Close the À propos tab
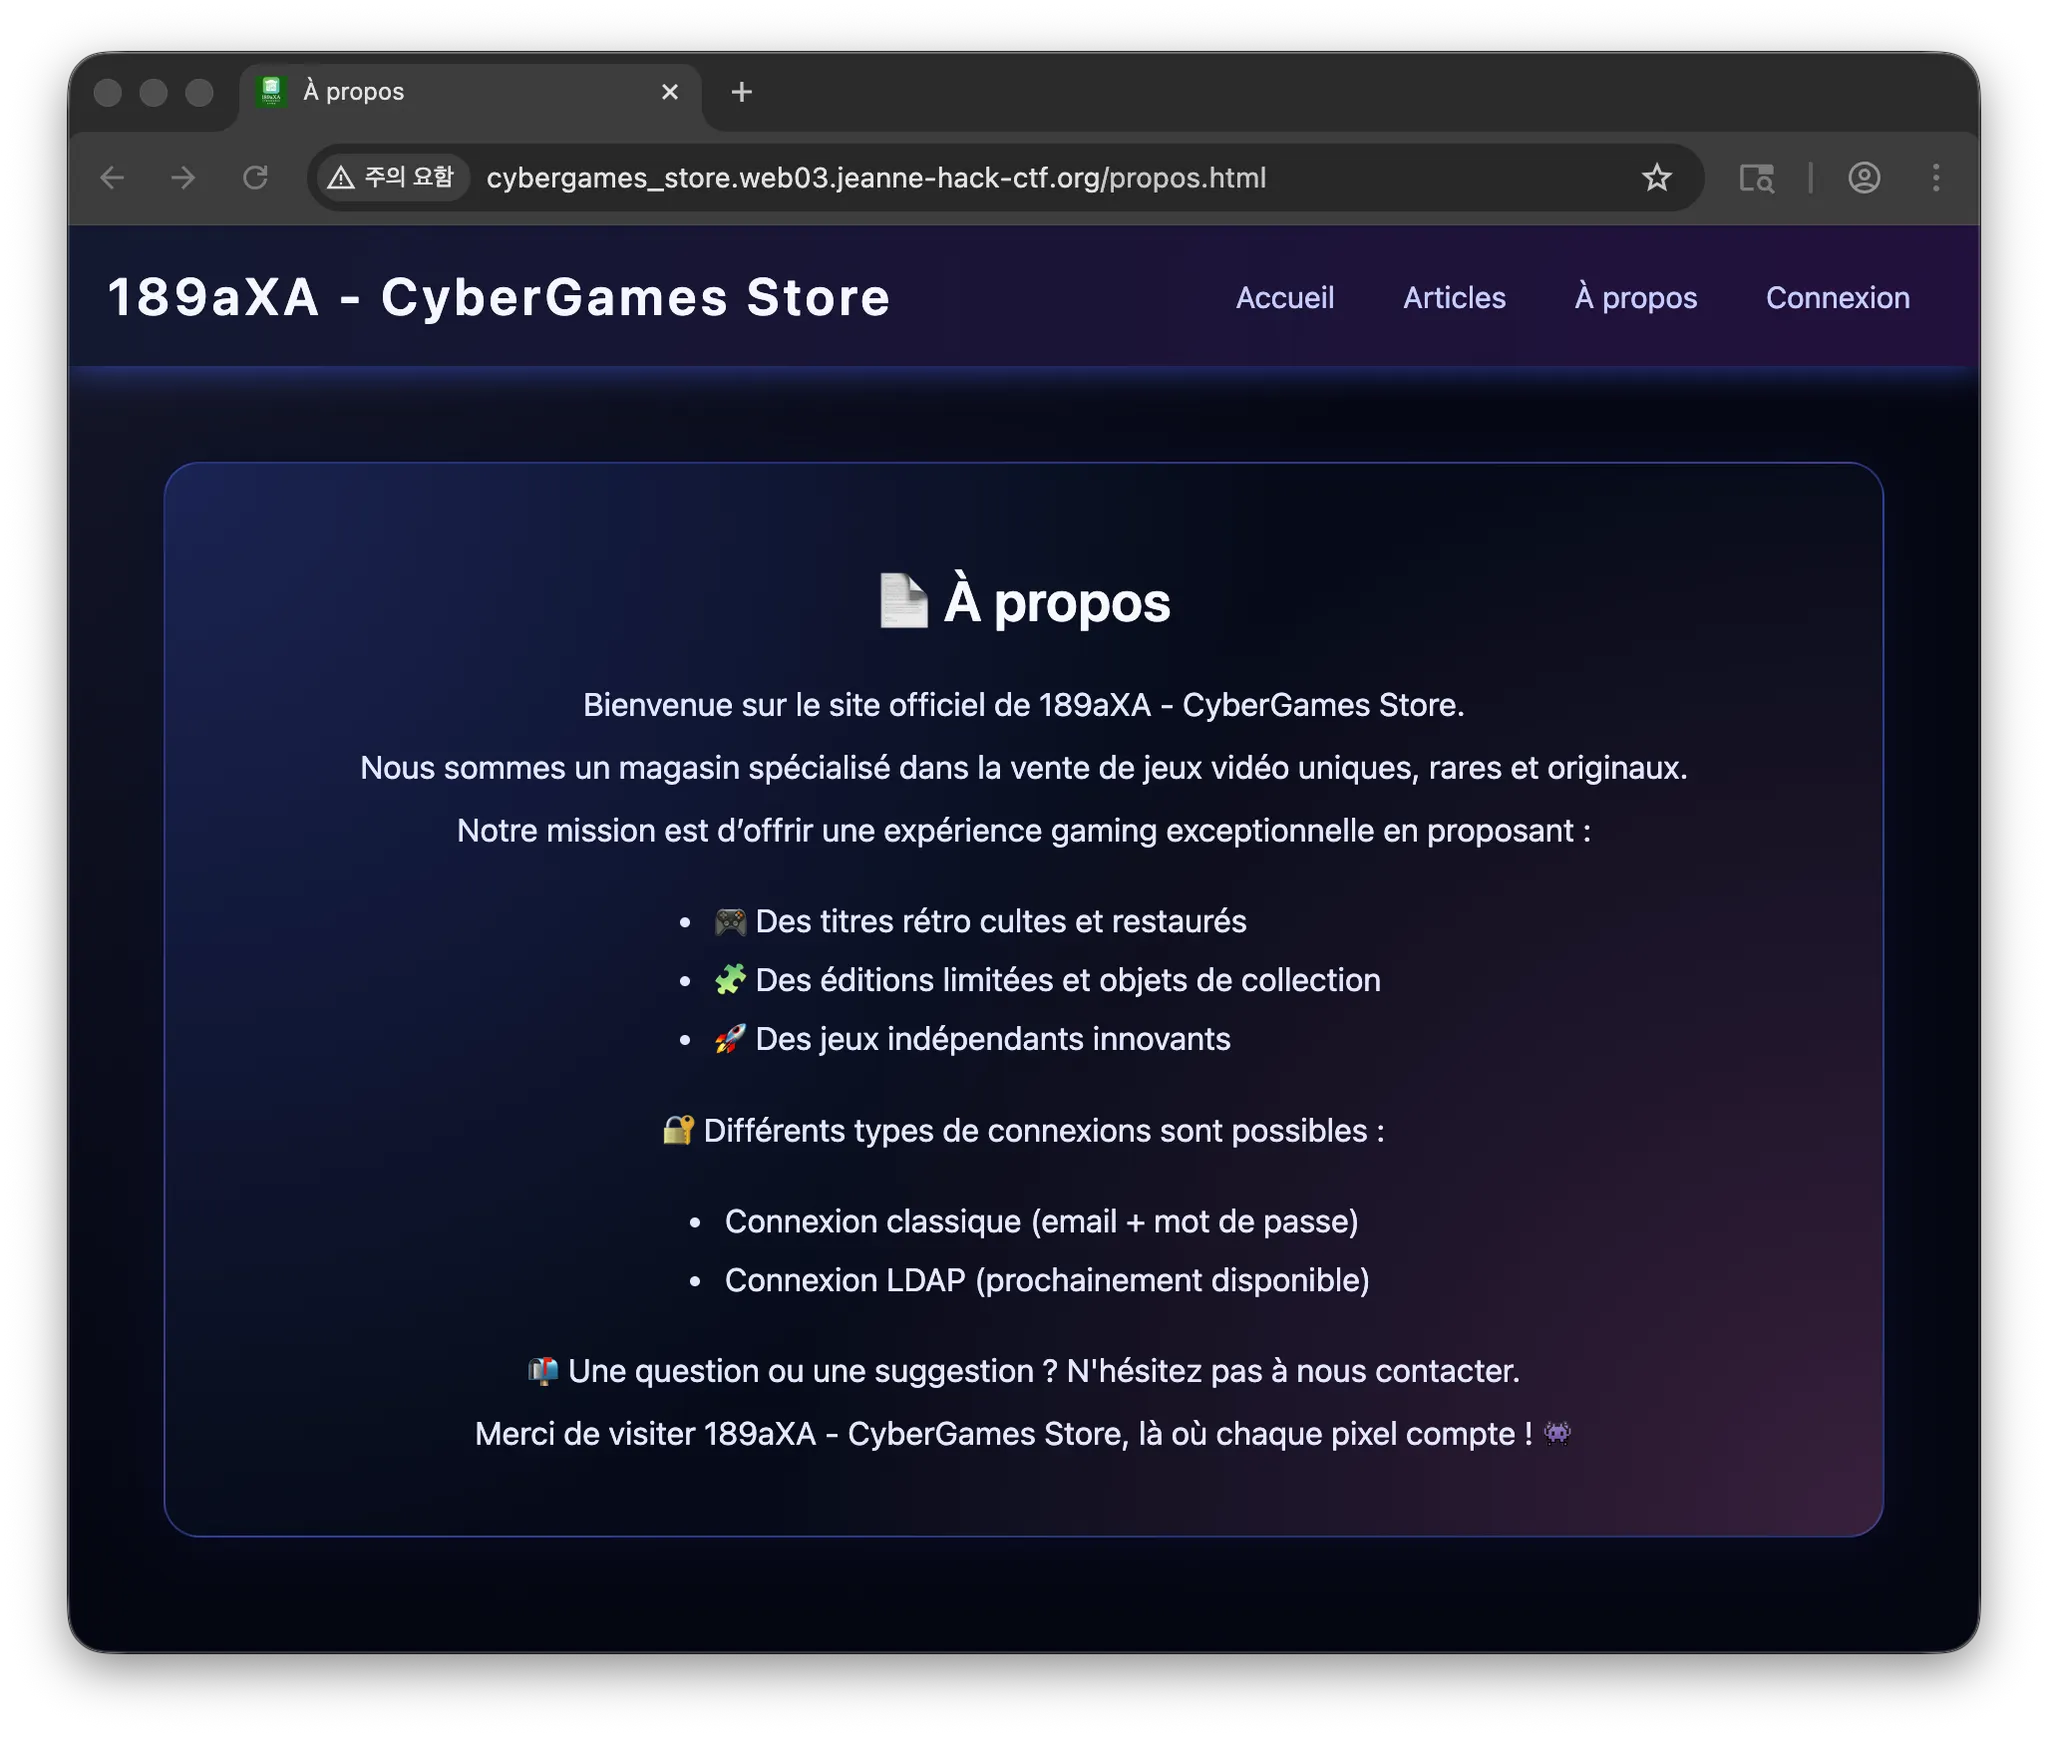 click(x=670, y=92)
